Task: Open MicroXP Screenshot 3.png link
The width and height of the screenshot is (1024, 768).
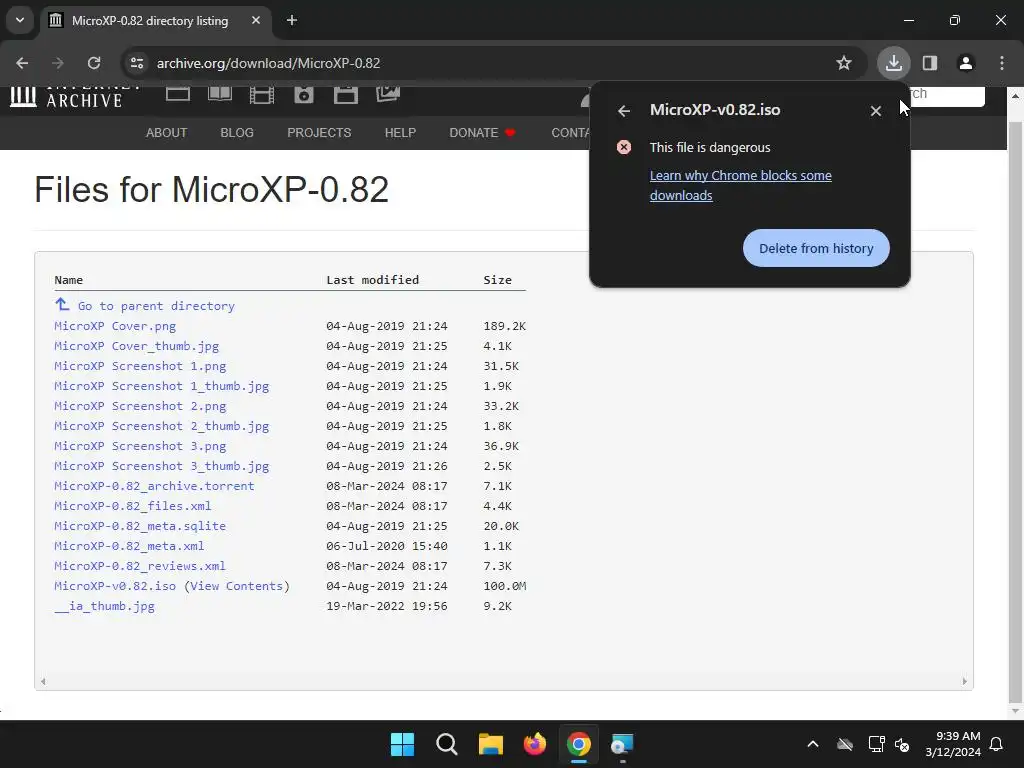Action: [140, 446]
